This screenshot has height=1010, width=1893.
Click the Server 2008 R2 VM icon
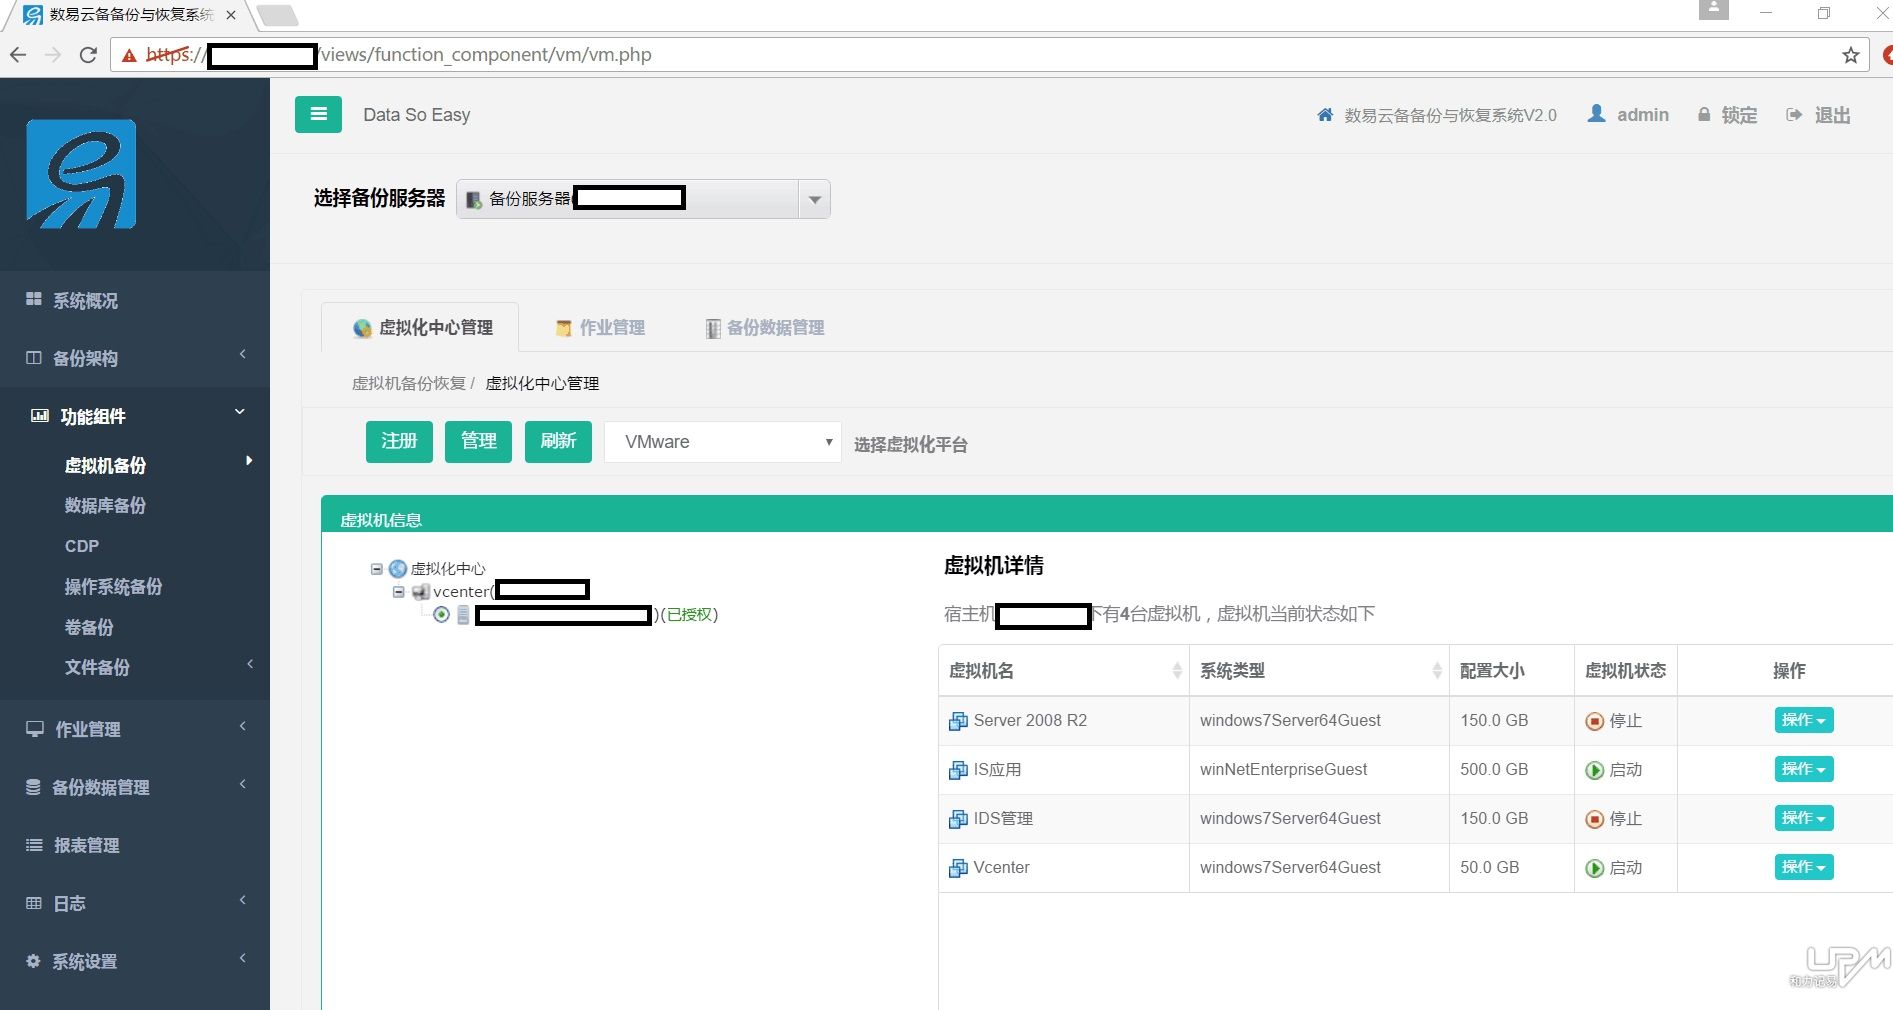958,721
